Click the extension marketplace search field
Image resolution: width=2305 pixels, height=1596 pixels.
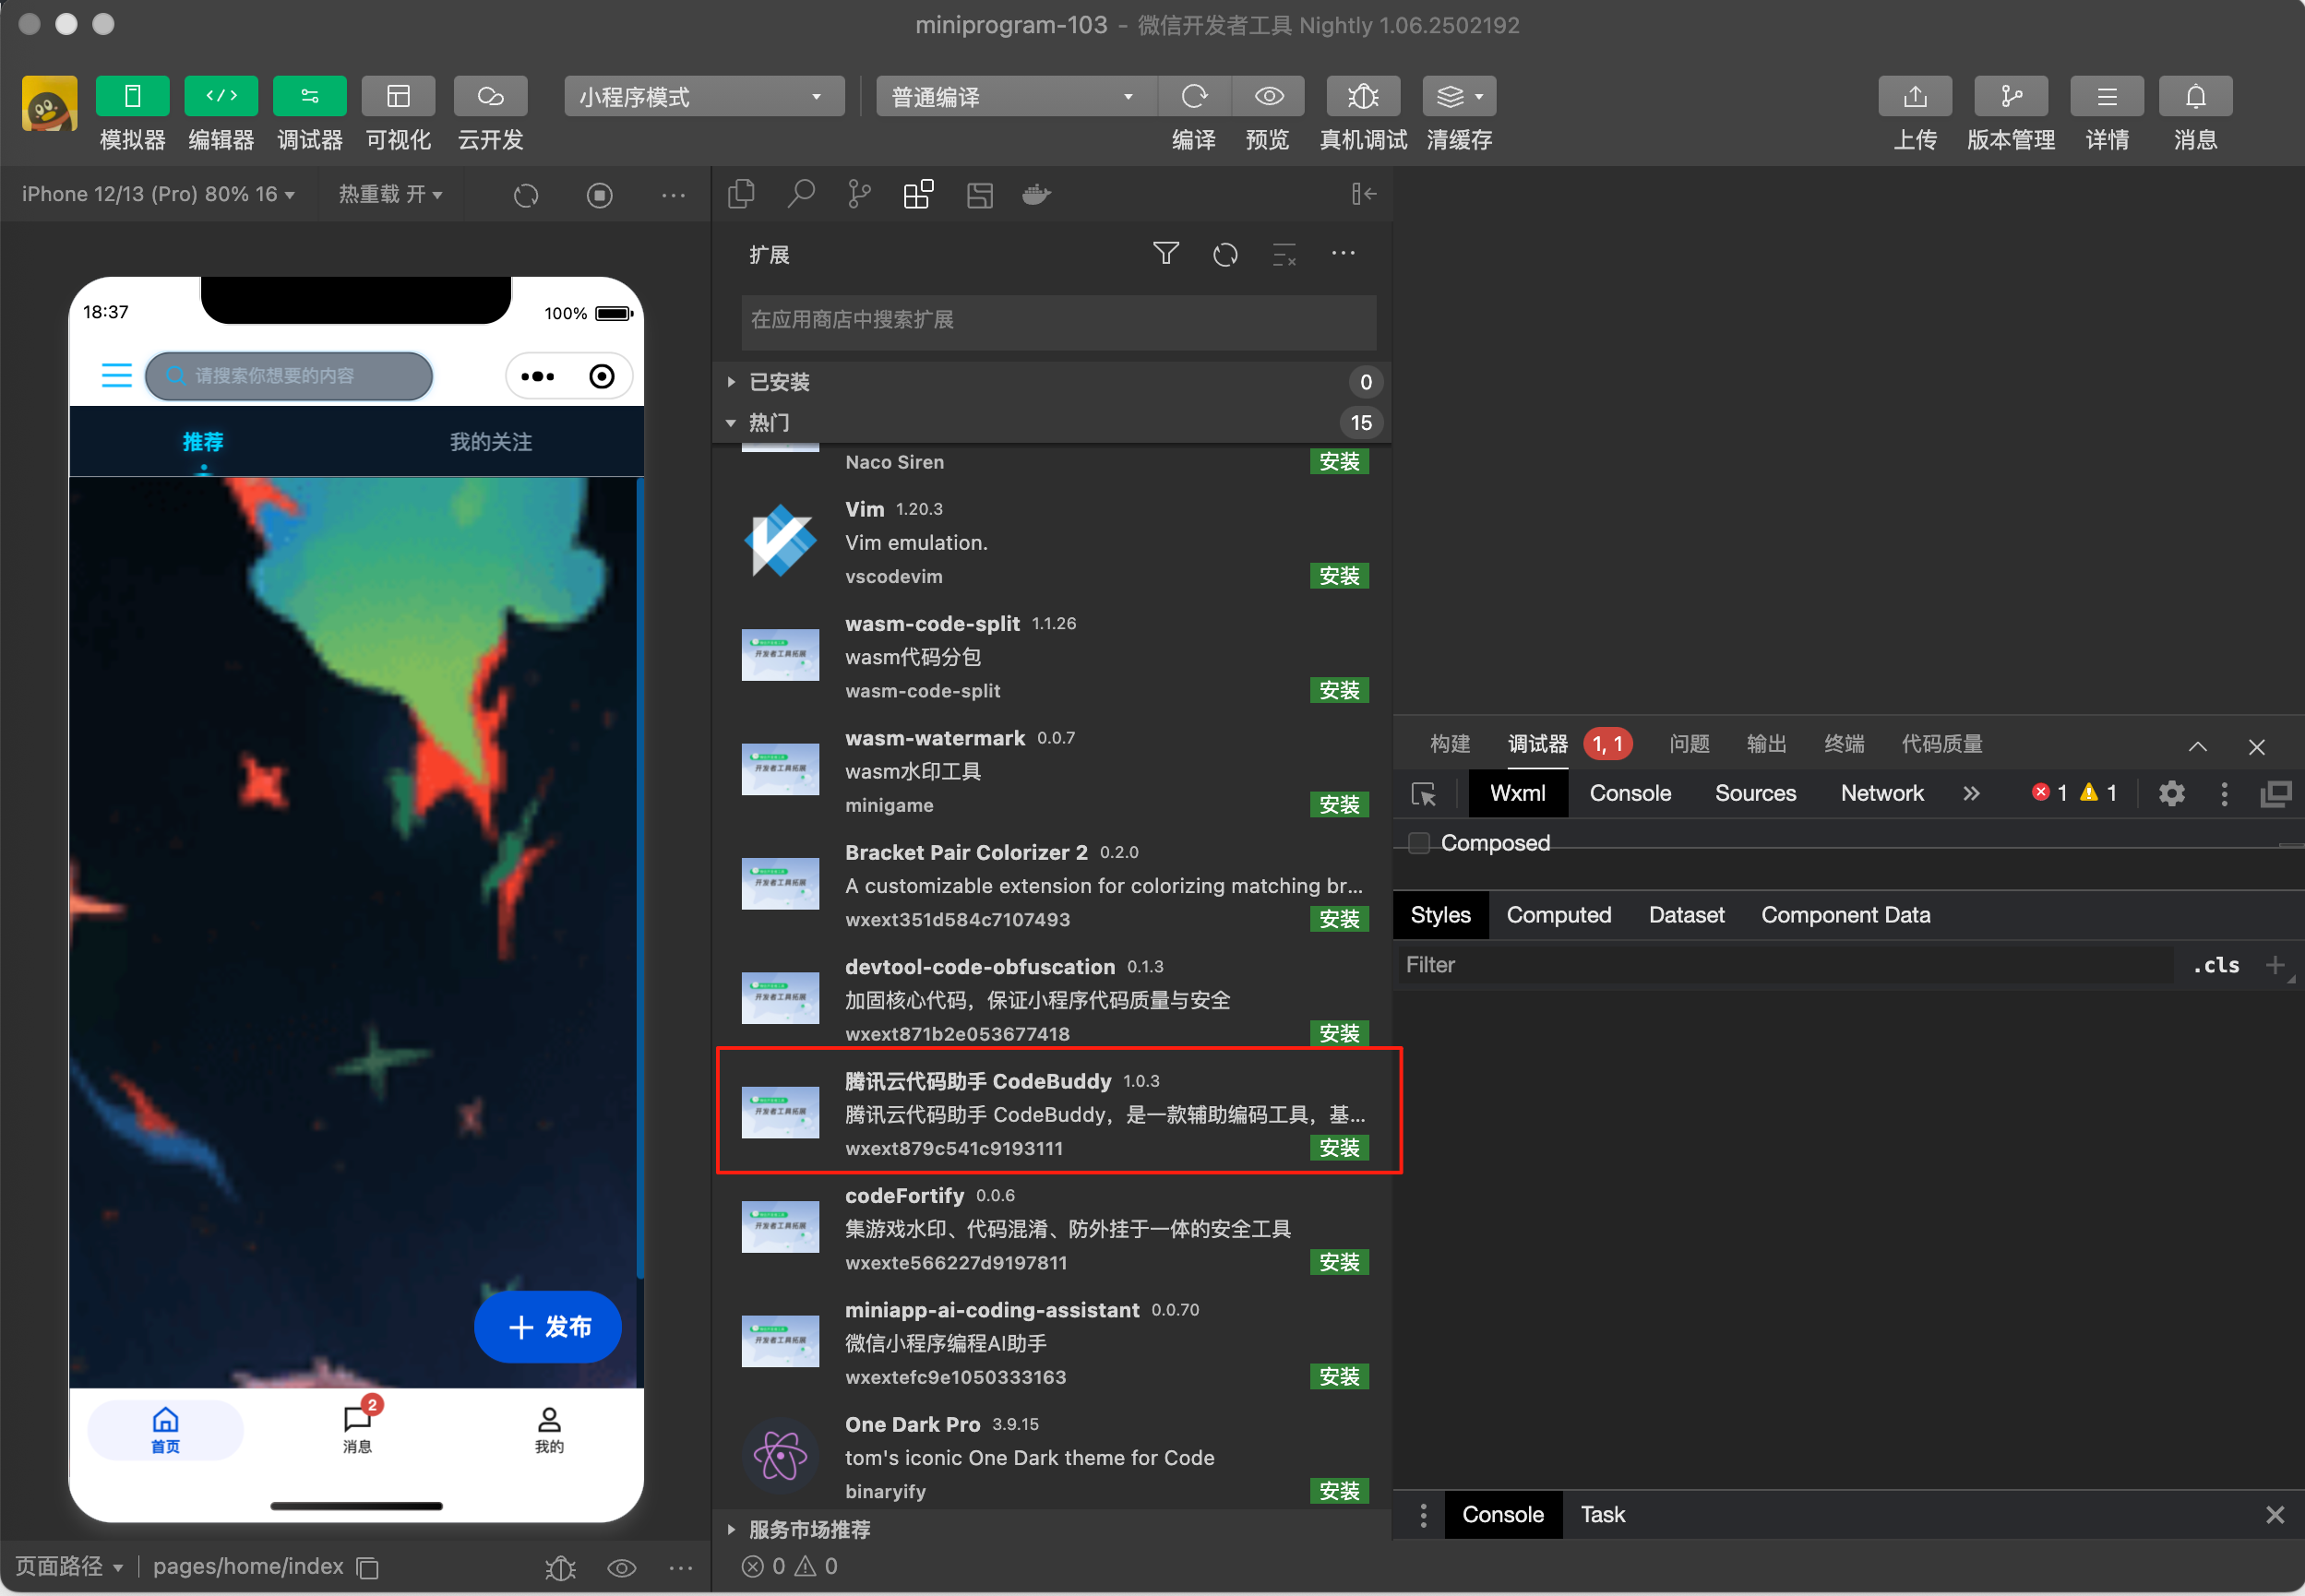1058,320
